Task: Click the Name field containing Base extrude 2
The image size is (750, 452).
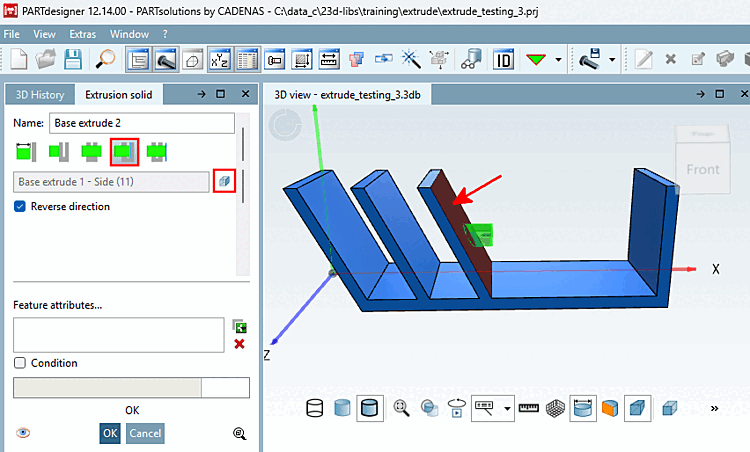Action: [x=142, y=123]
